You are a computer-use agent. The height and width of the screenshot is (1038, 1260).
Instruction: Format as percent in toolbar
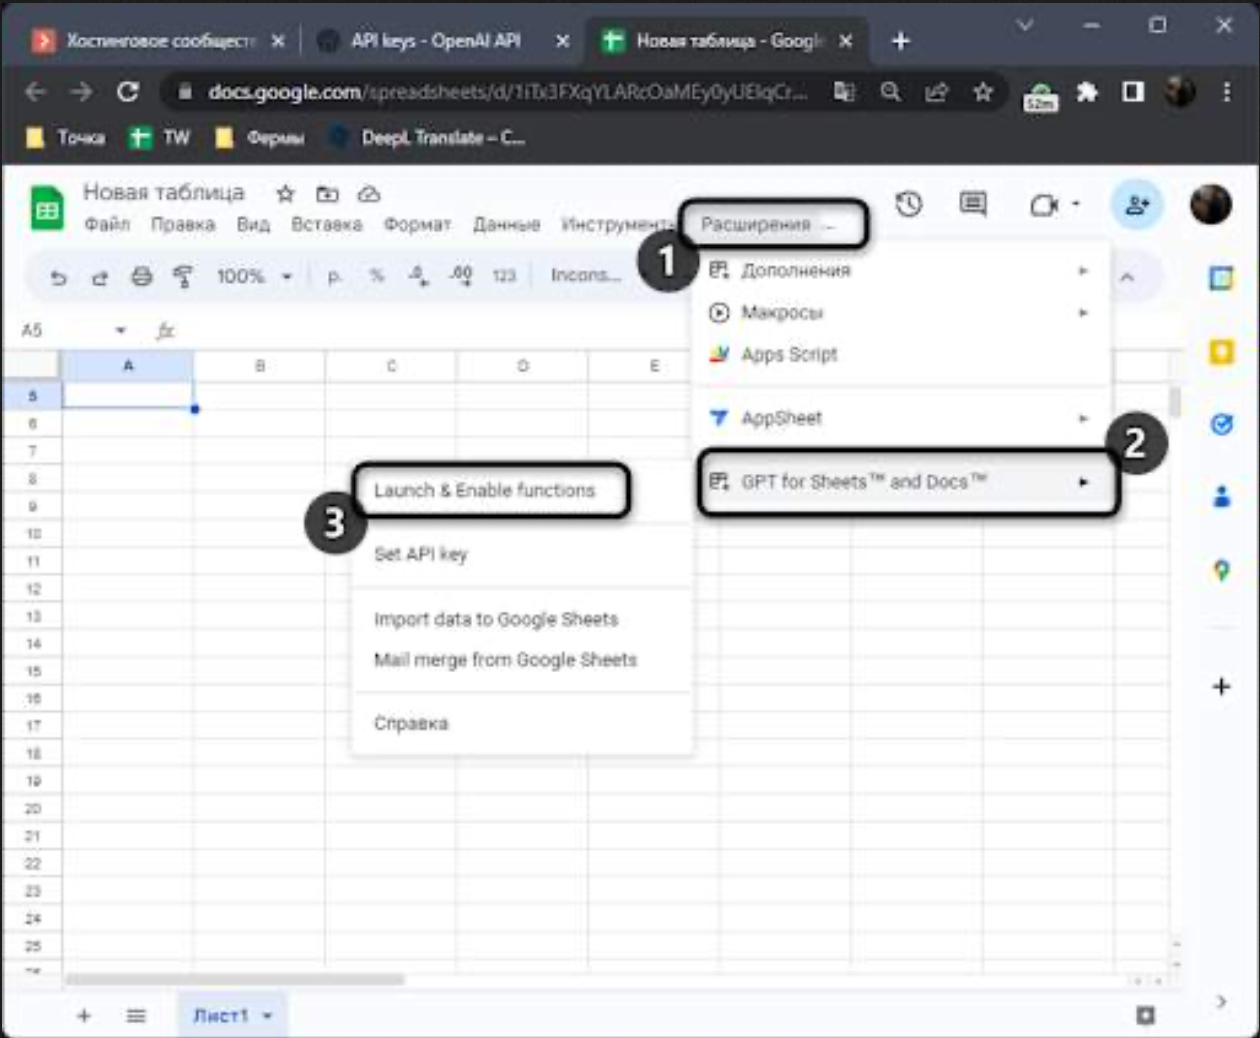click(x=376, y=275)
